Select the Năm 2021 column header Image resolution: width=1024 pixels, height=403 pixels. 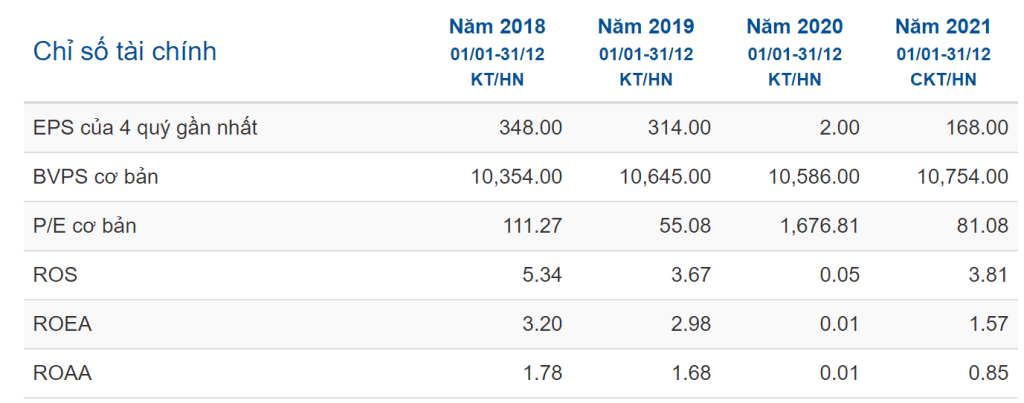coord(943,26)
